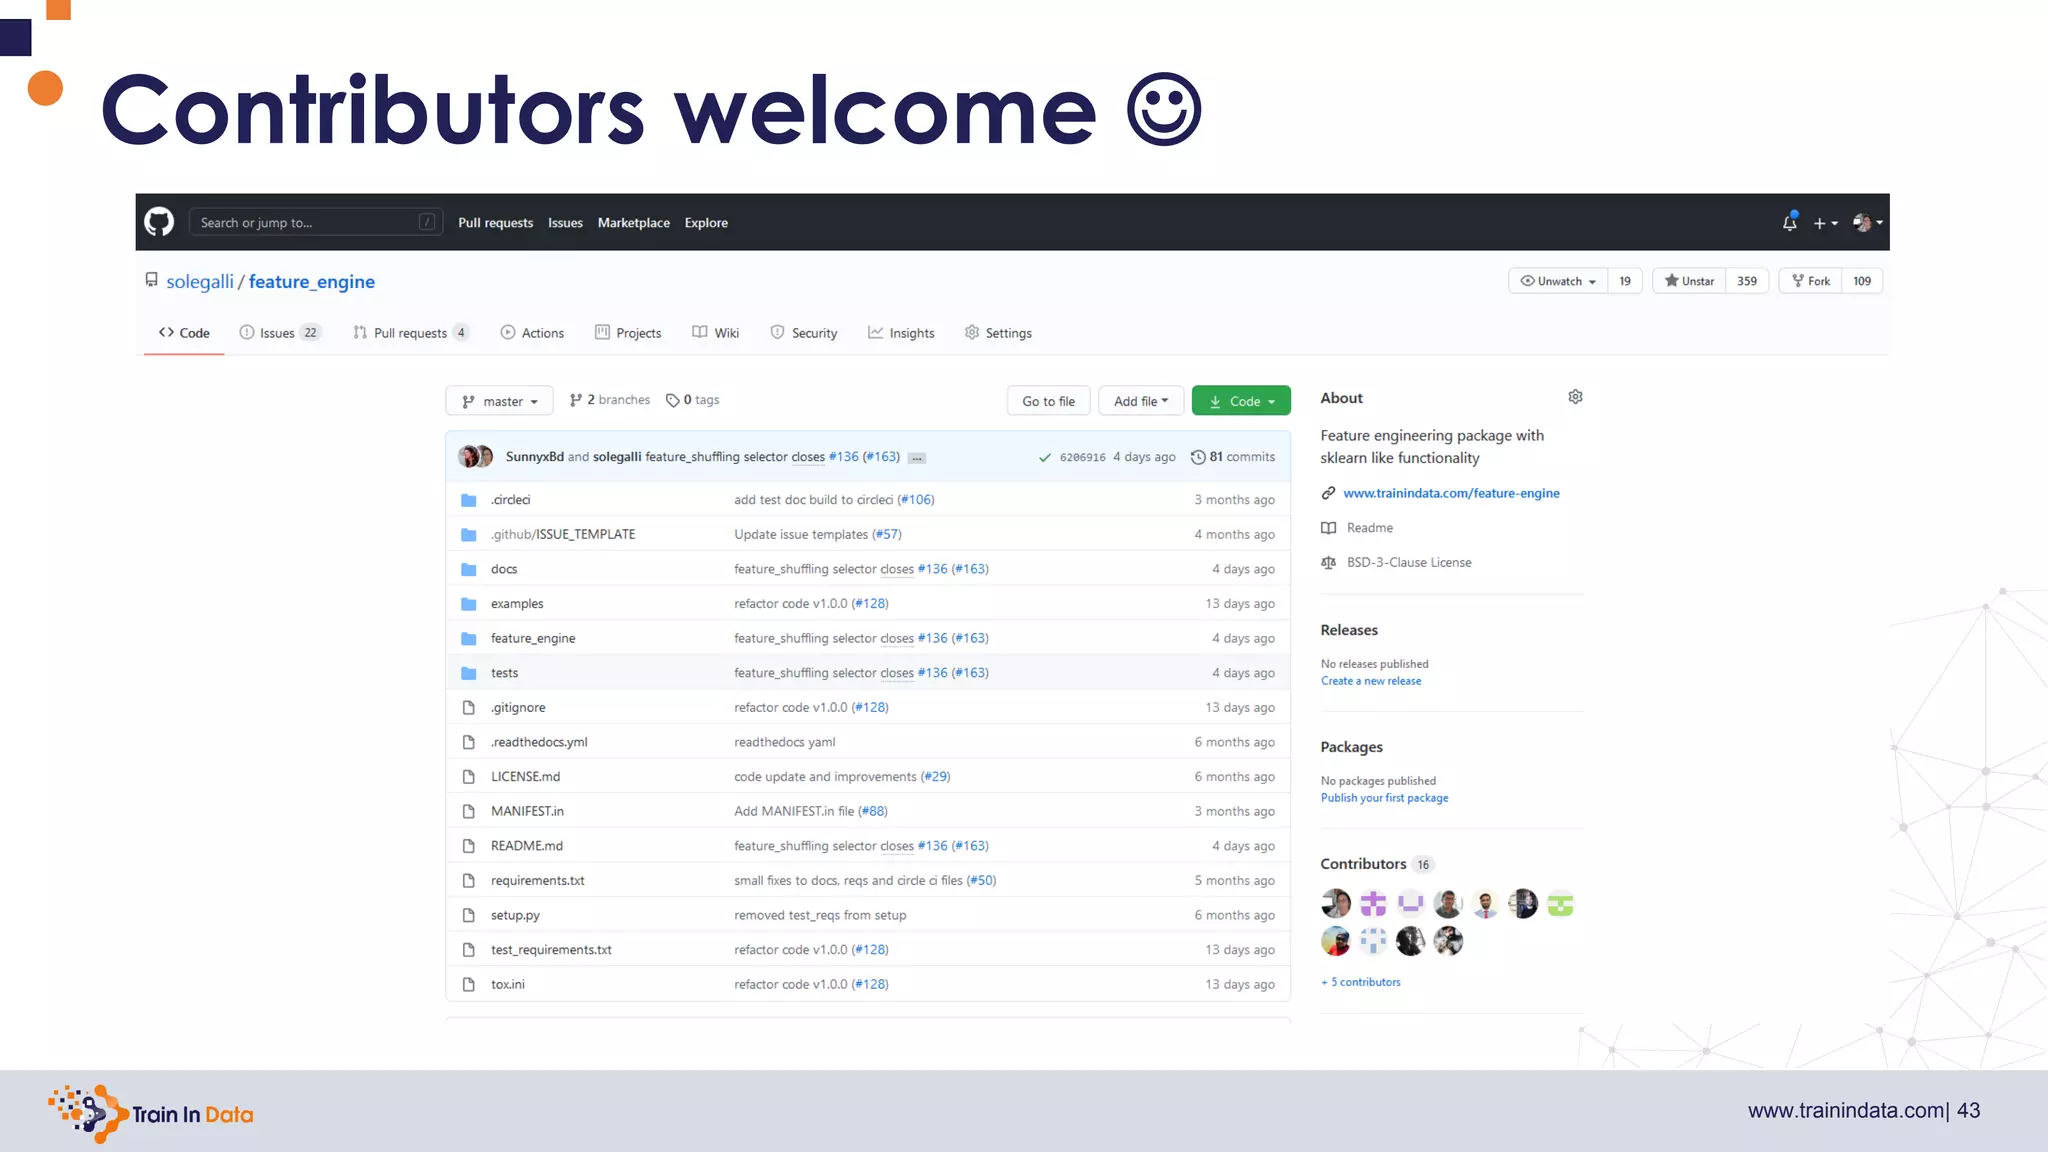Switch to the Projects tab
Viewport: 2048px width, 1152px height.
[628, 333]
